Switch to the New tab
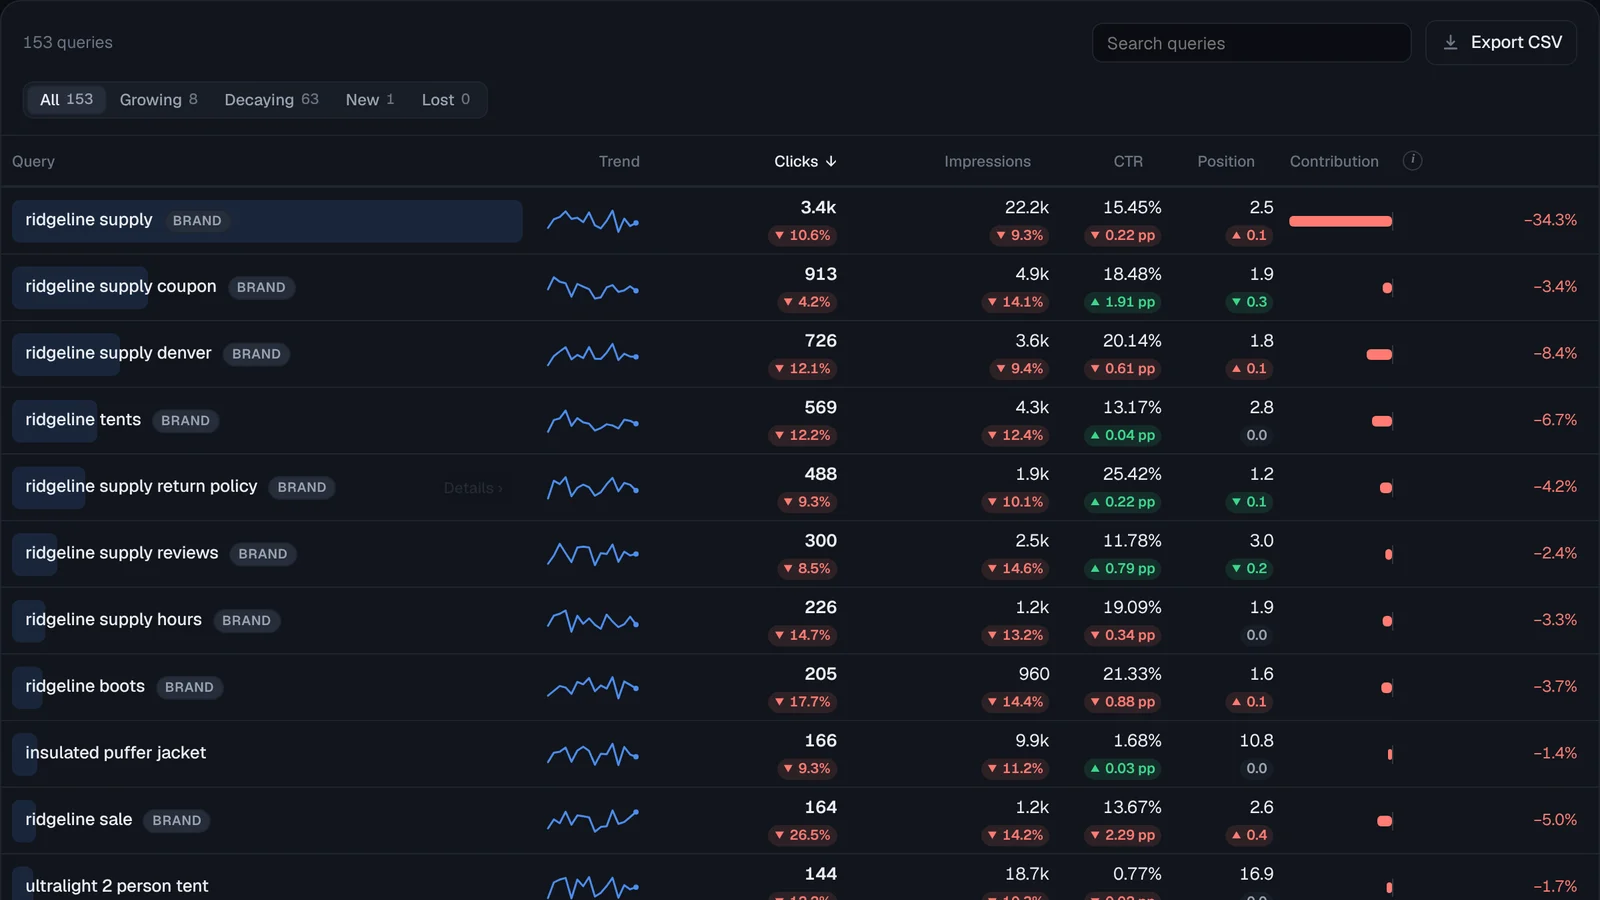The image size is (1600, 900). pos(370,100)
